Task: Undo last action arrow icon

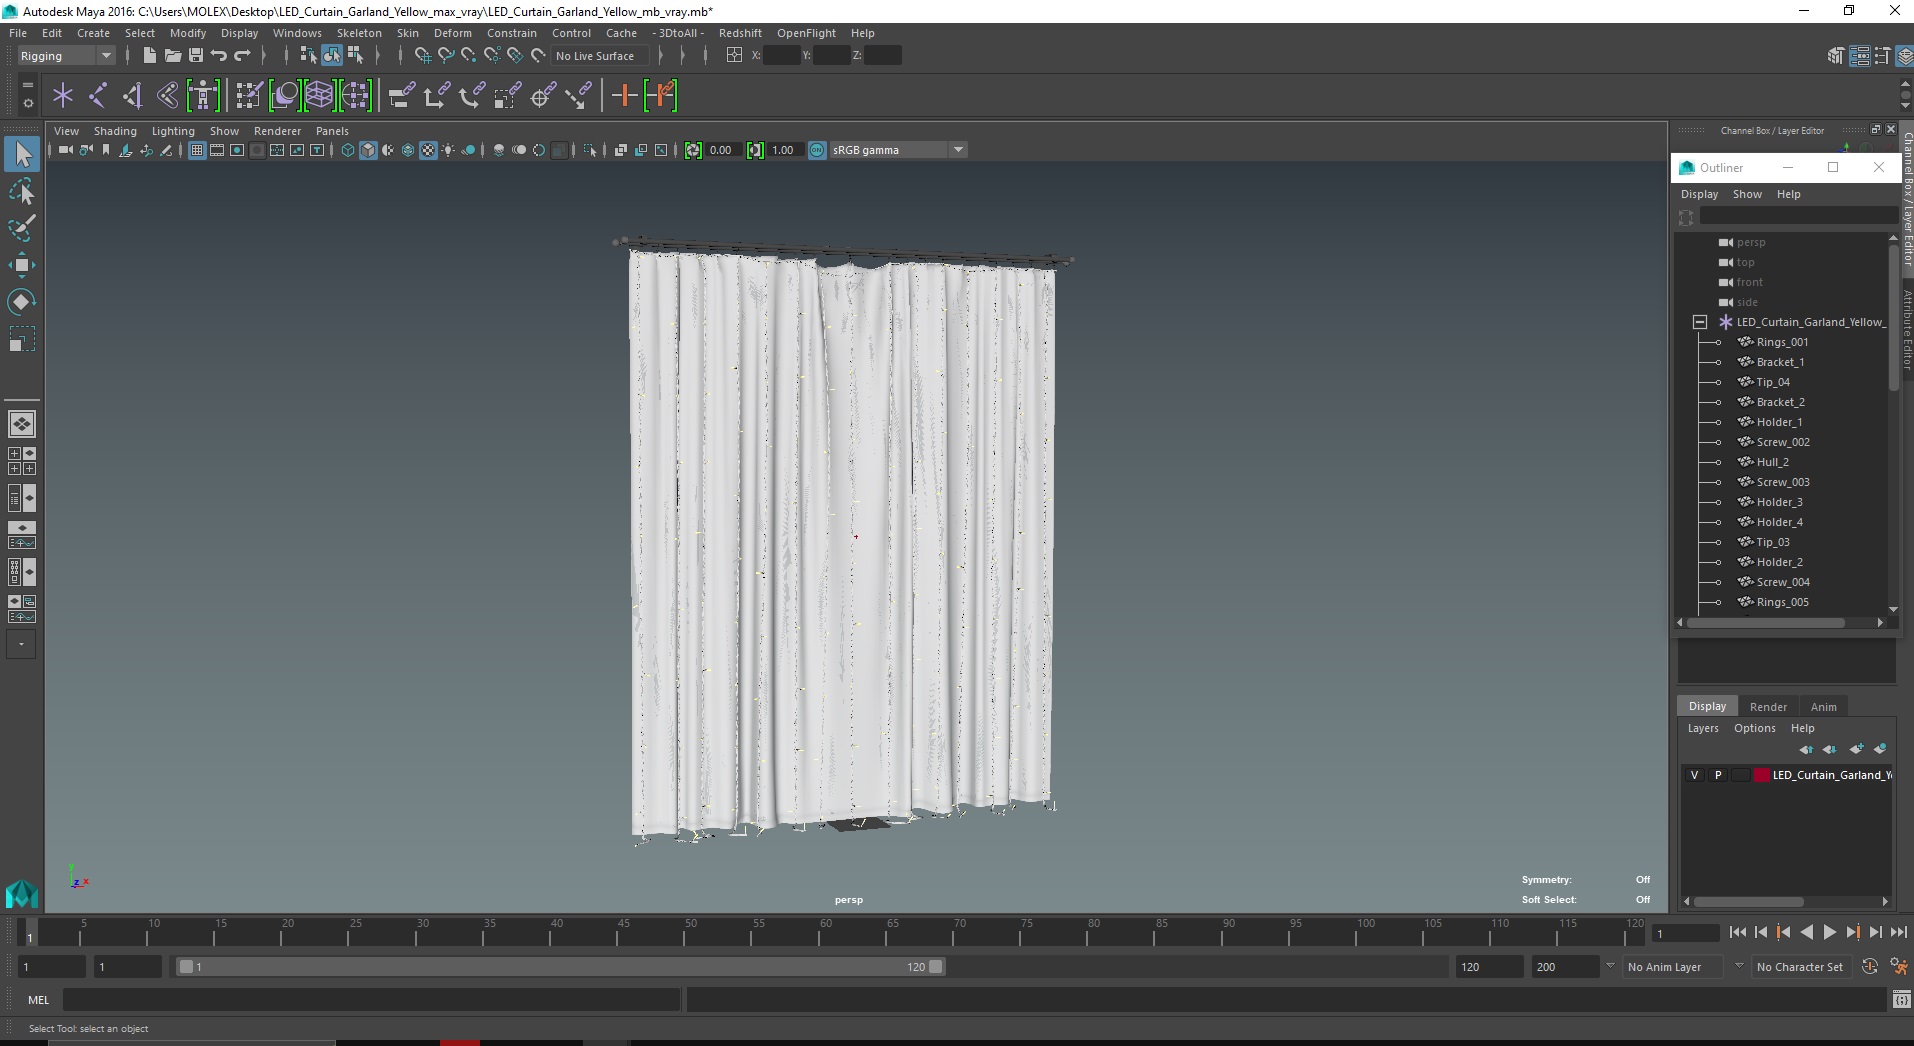Action: (219, 56)
